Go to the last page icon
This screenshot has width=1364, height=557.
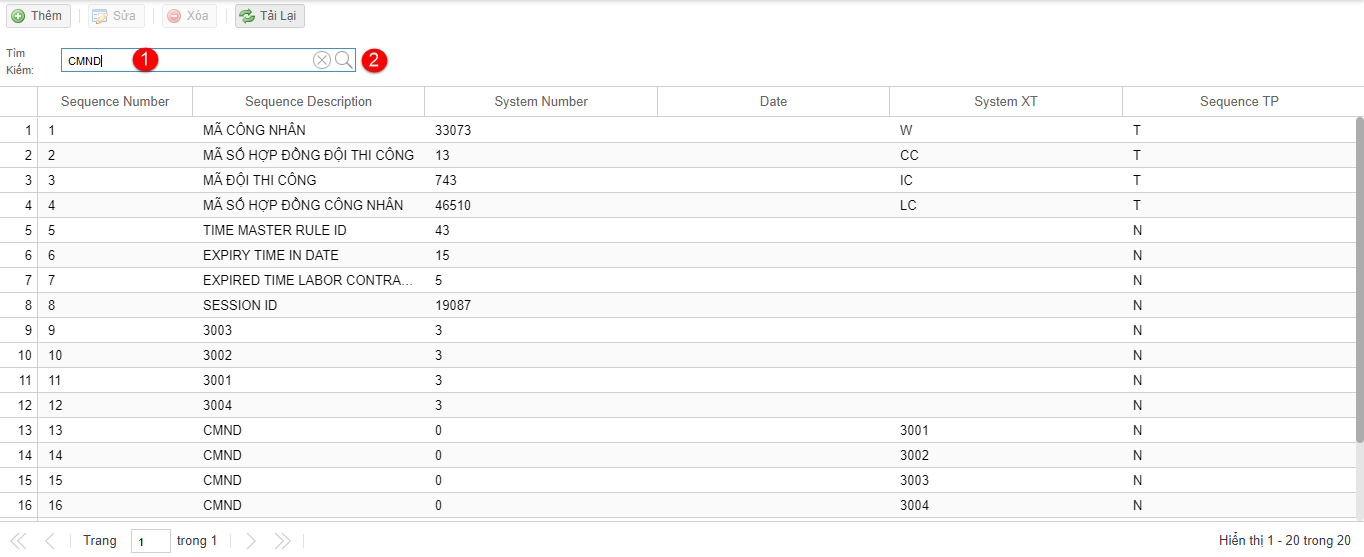pos(283,541)
